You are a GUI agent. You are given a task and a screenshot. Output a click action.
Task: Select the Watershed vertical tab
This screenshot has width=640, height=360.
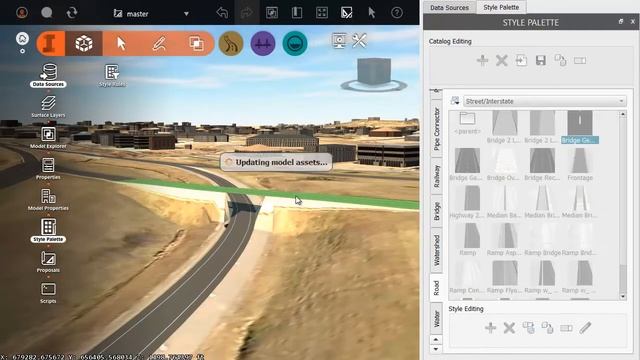pyautogui.click(x=437, y=250)
